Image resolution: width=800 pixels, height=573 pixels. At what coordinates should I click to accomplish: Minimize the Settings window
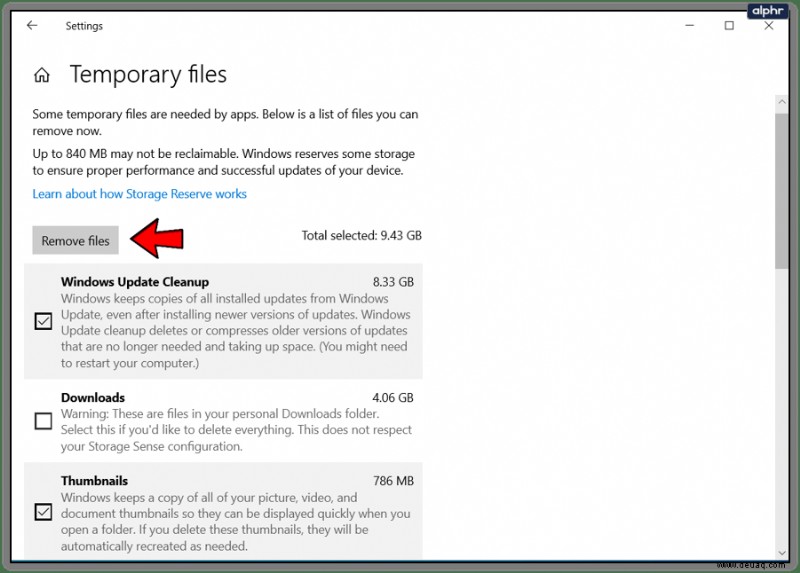click(x=690, y=26)
